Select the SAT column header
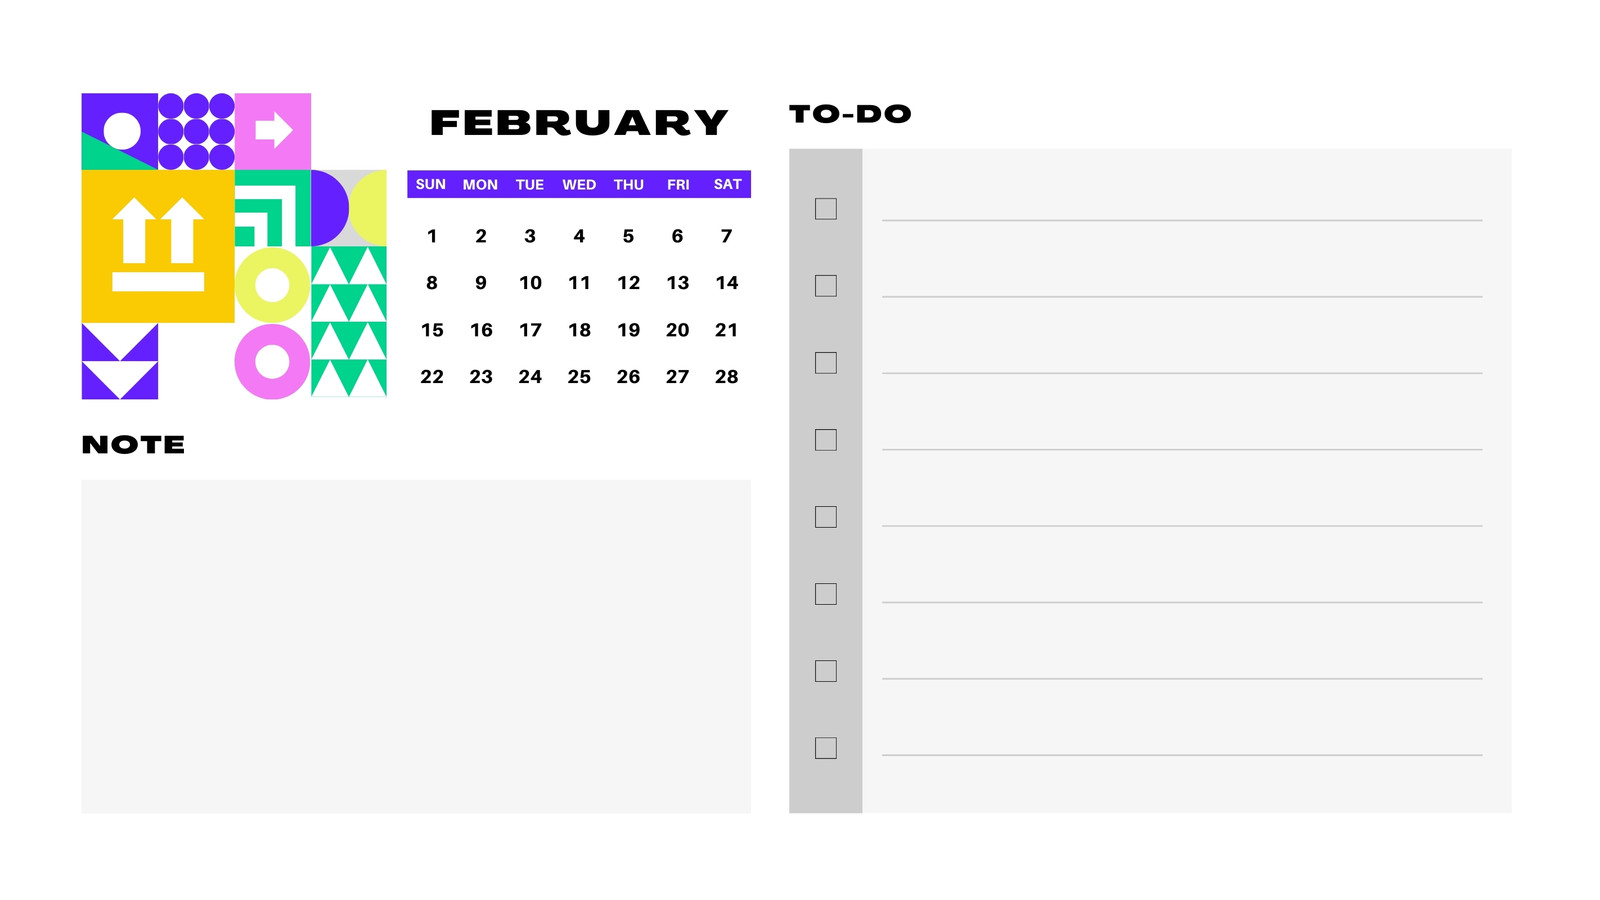This screenshot has width=1600, height=900. 727,184
